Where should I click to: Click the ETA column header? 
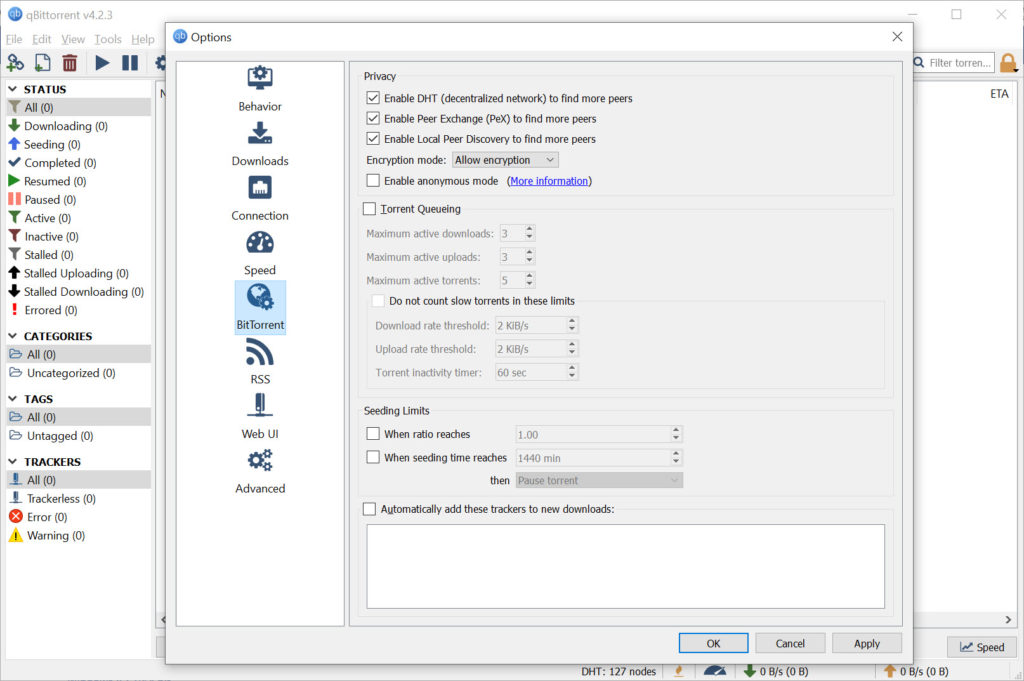click(x=999, y=94)
